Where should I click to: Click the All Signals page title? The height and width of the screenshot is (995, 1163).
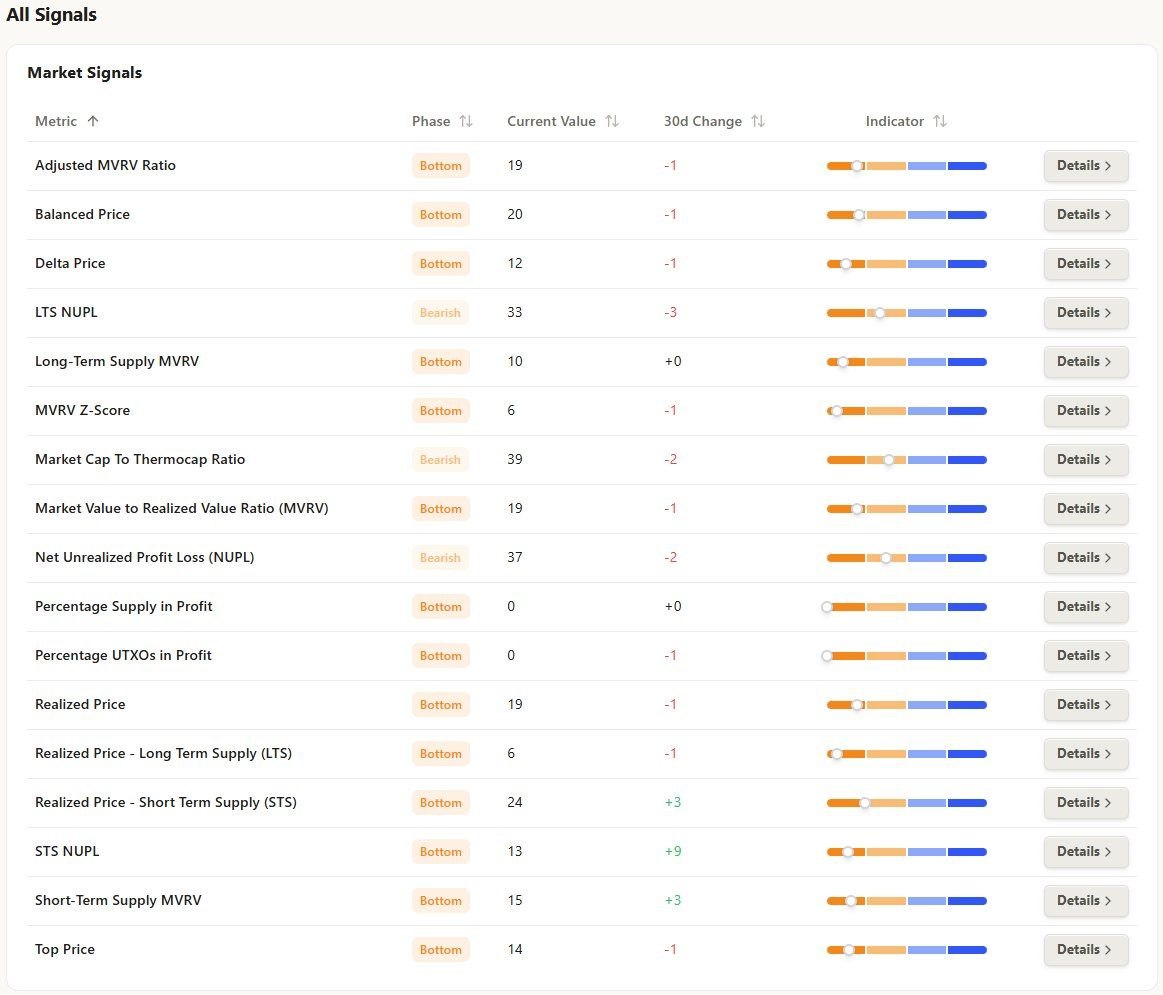[x=51, y=15]
